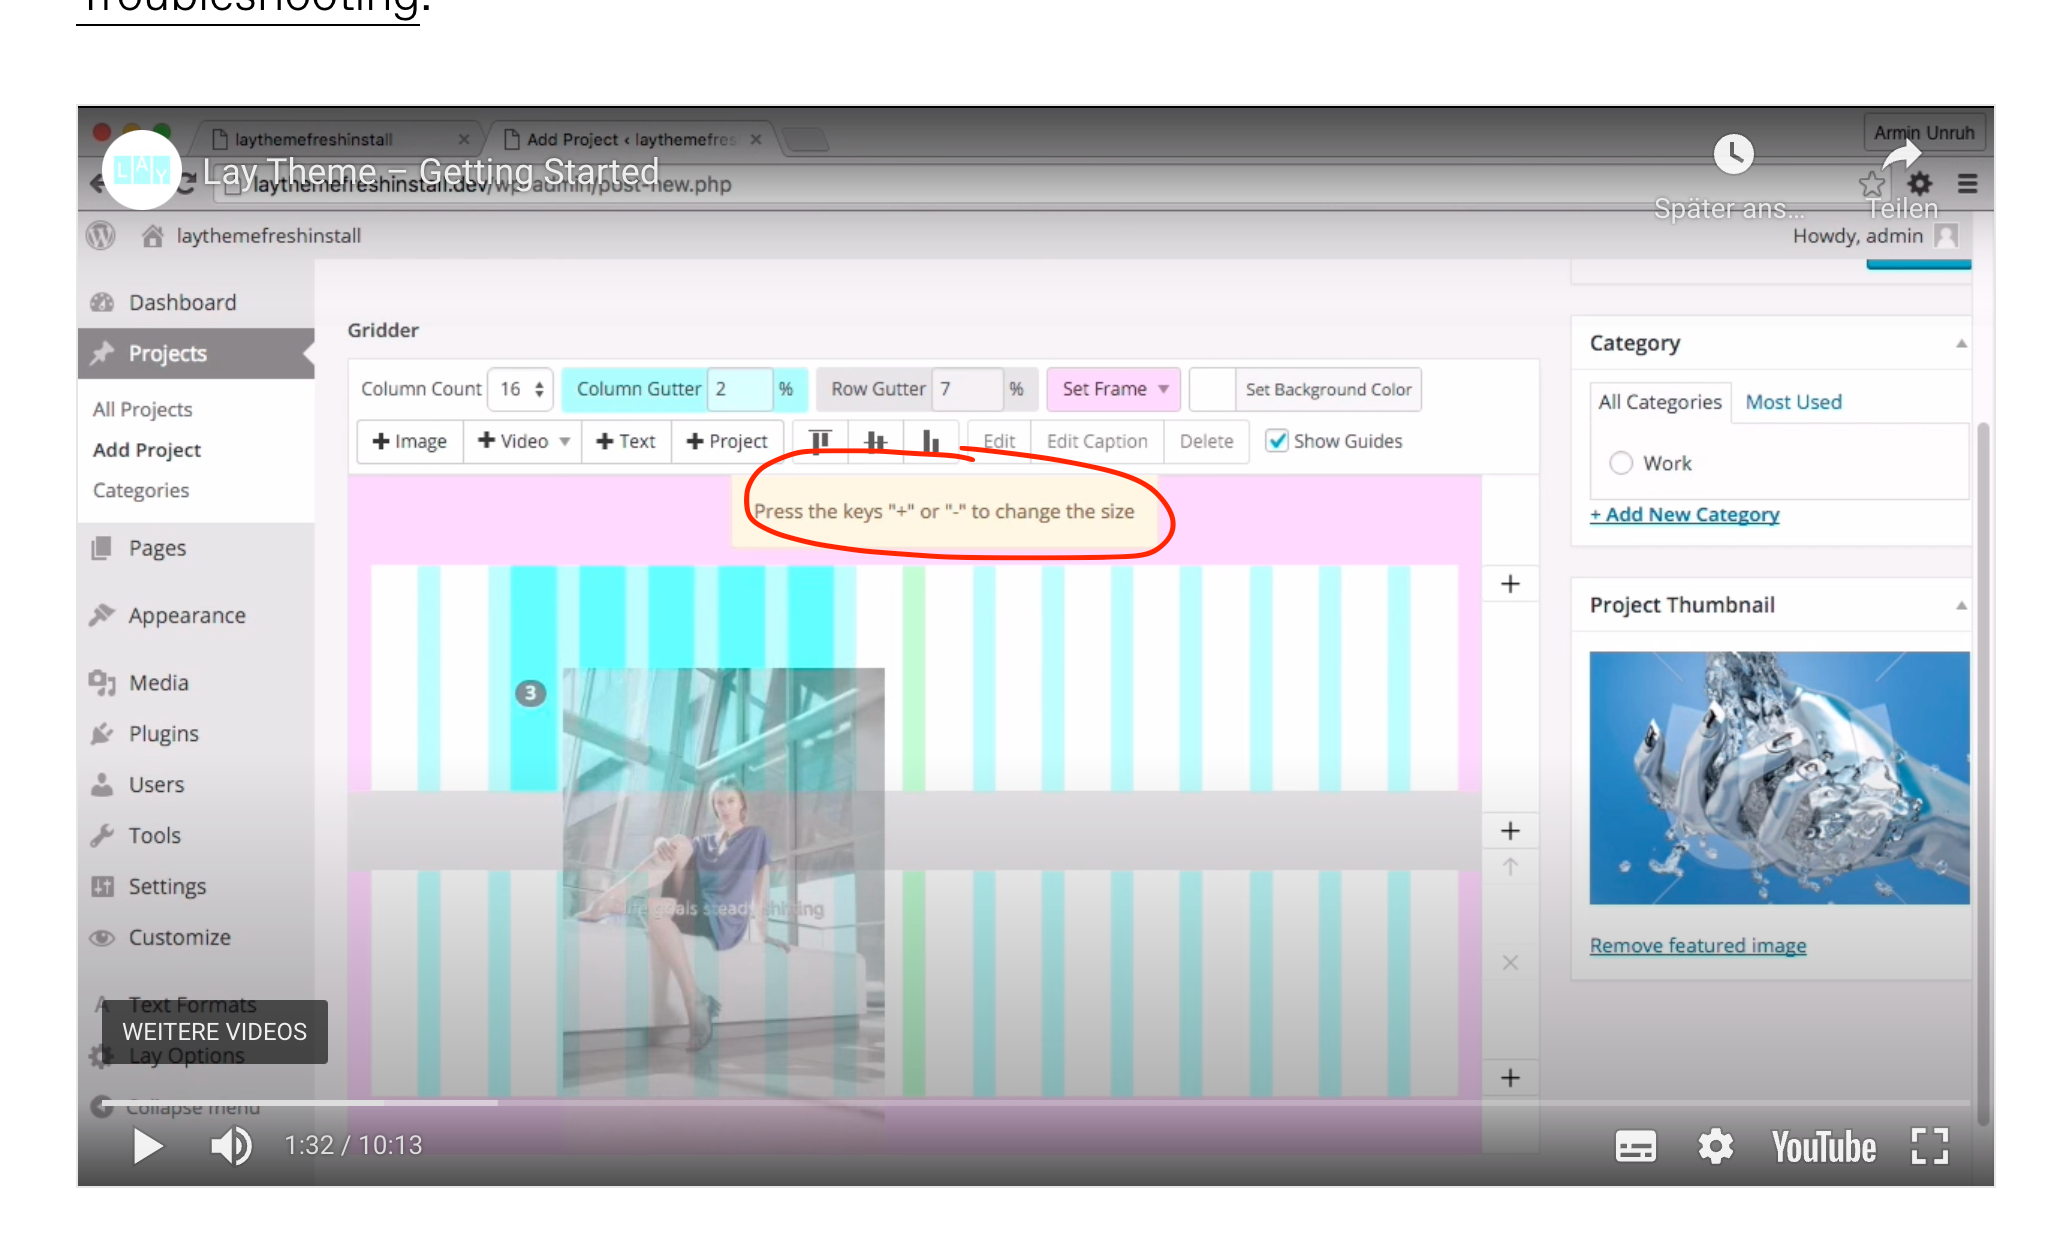Toggle the Show Guides checkbox
This screenshot has height=1248, width=2060.
tap(1277, 441)
